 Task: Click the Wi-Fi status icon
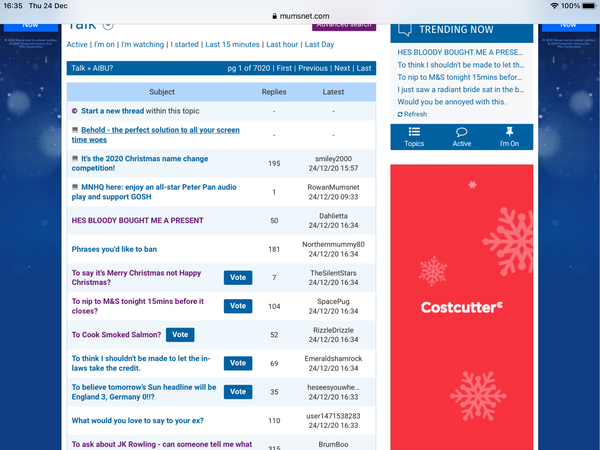click(x=554, y=6)
